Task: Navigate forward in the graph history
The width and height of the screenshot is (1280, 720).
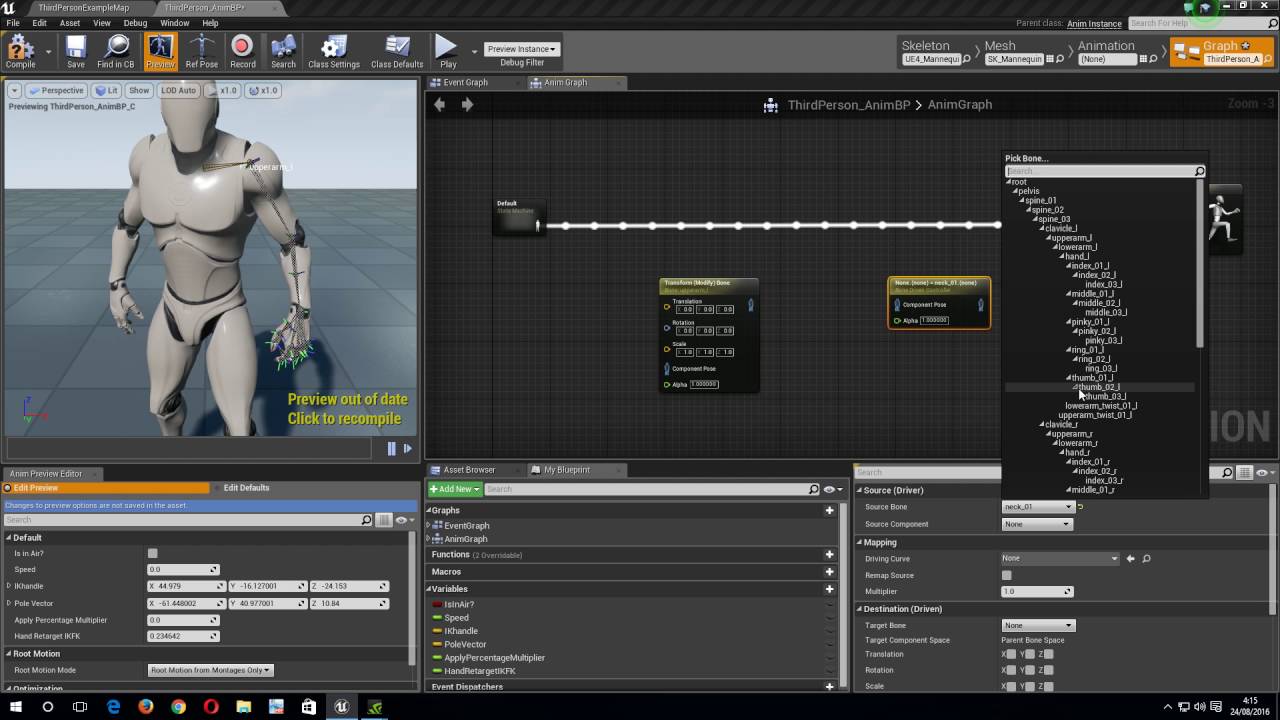Action: (467, 104)
